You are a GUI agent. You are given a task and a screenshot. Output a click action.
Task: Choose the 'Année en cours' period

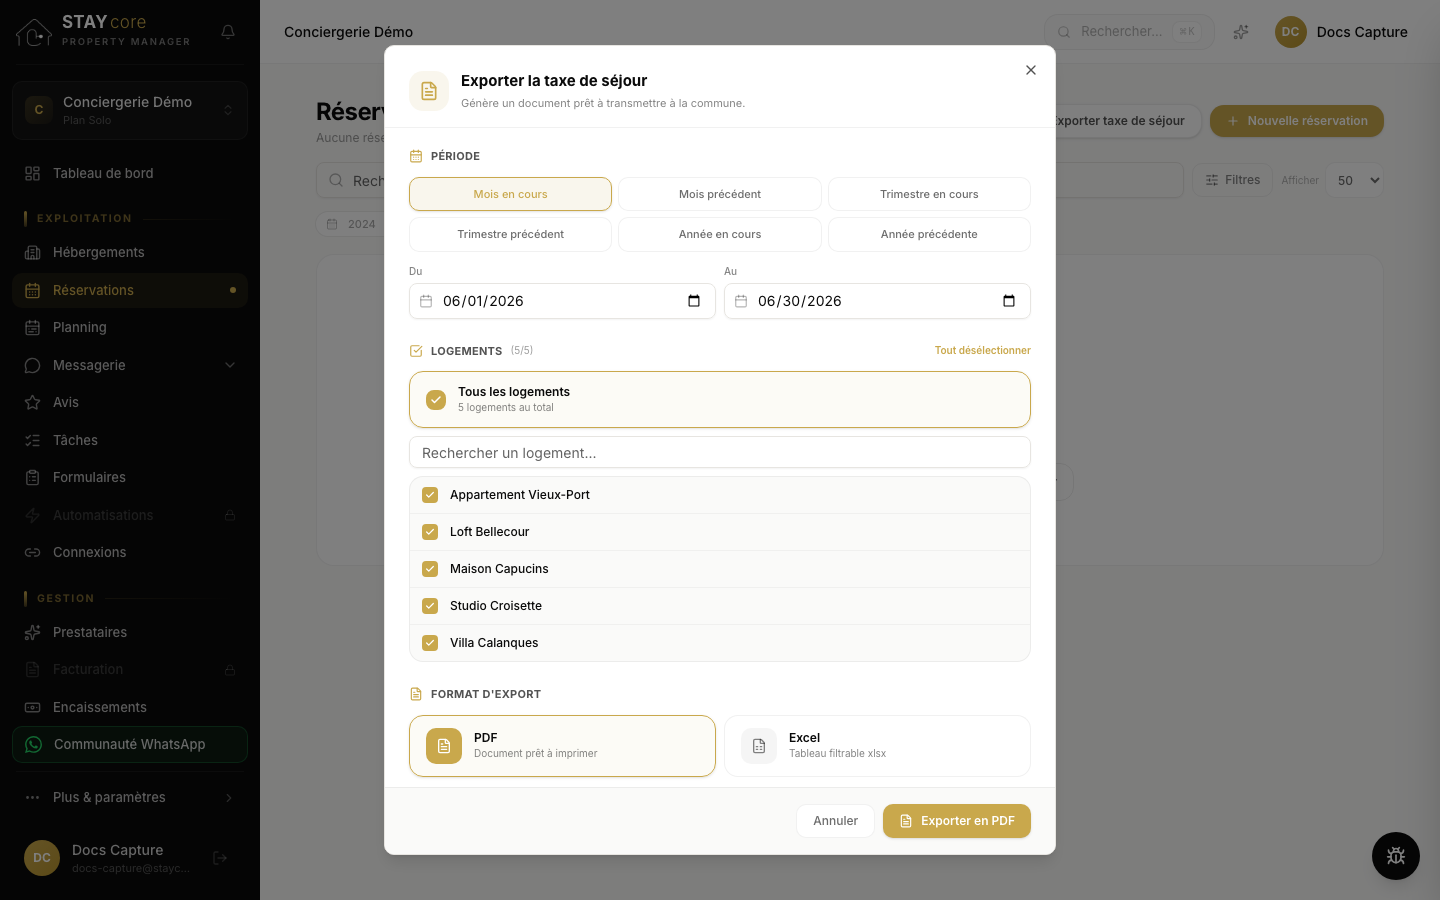(x=720, y=234)
